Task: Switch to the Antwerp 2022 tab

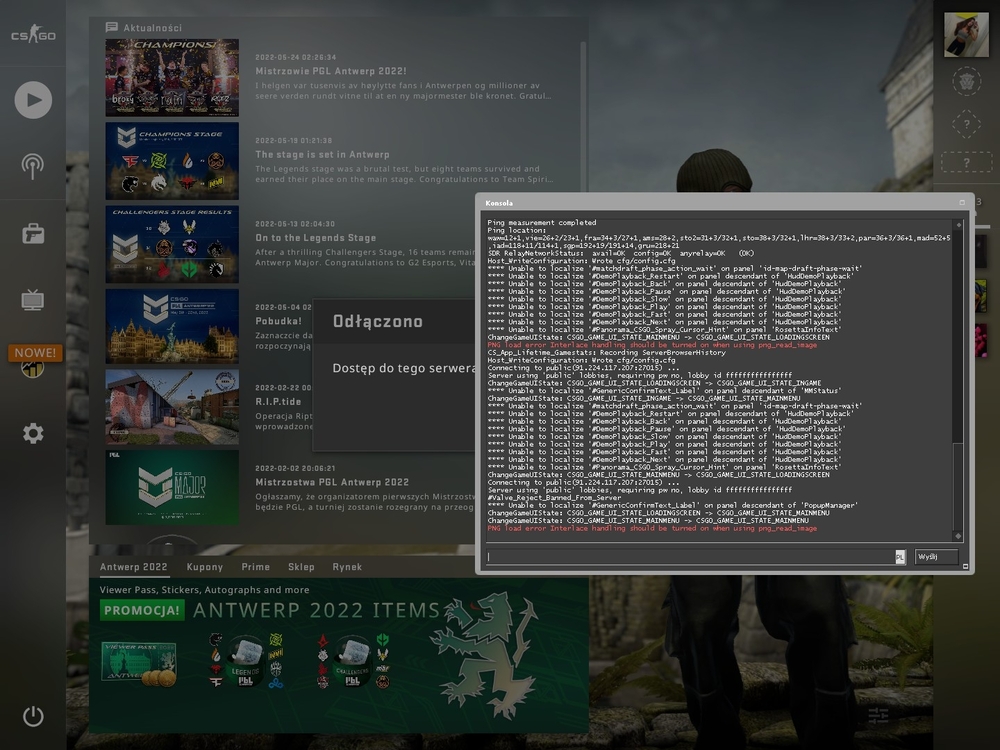Action: (x=133, y=567)
